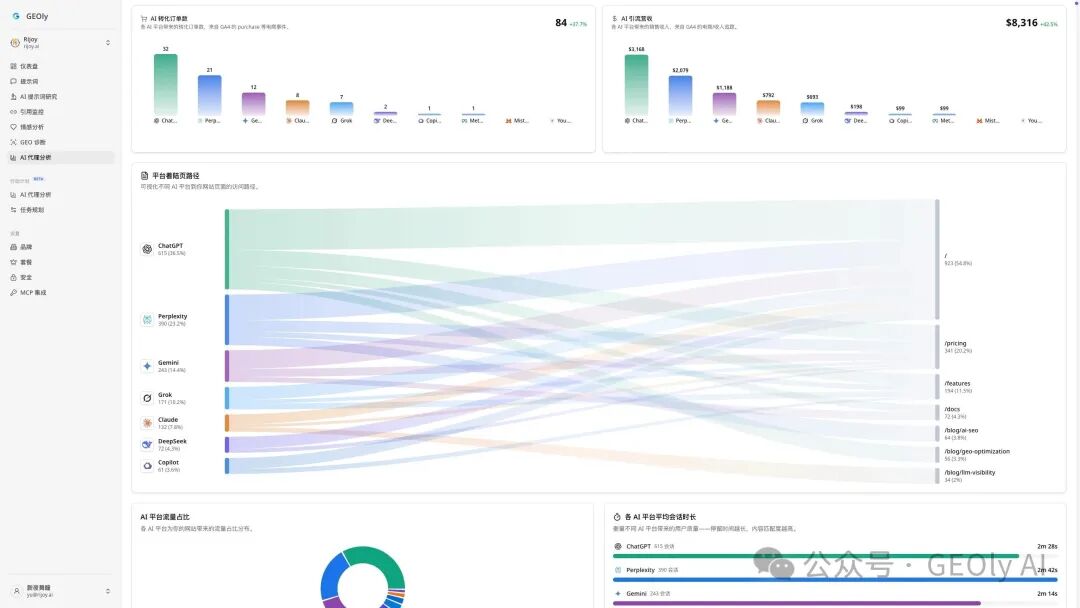The width and height of the screenshot is (1080, 608).
Task: Click the Gemini 2m 14s duration value
Action: pyautogui.click(x=1047, y=594)
